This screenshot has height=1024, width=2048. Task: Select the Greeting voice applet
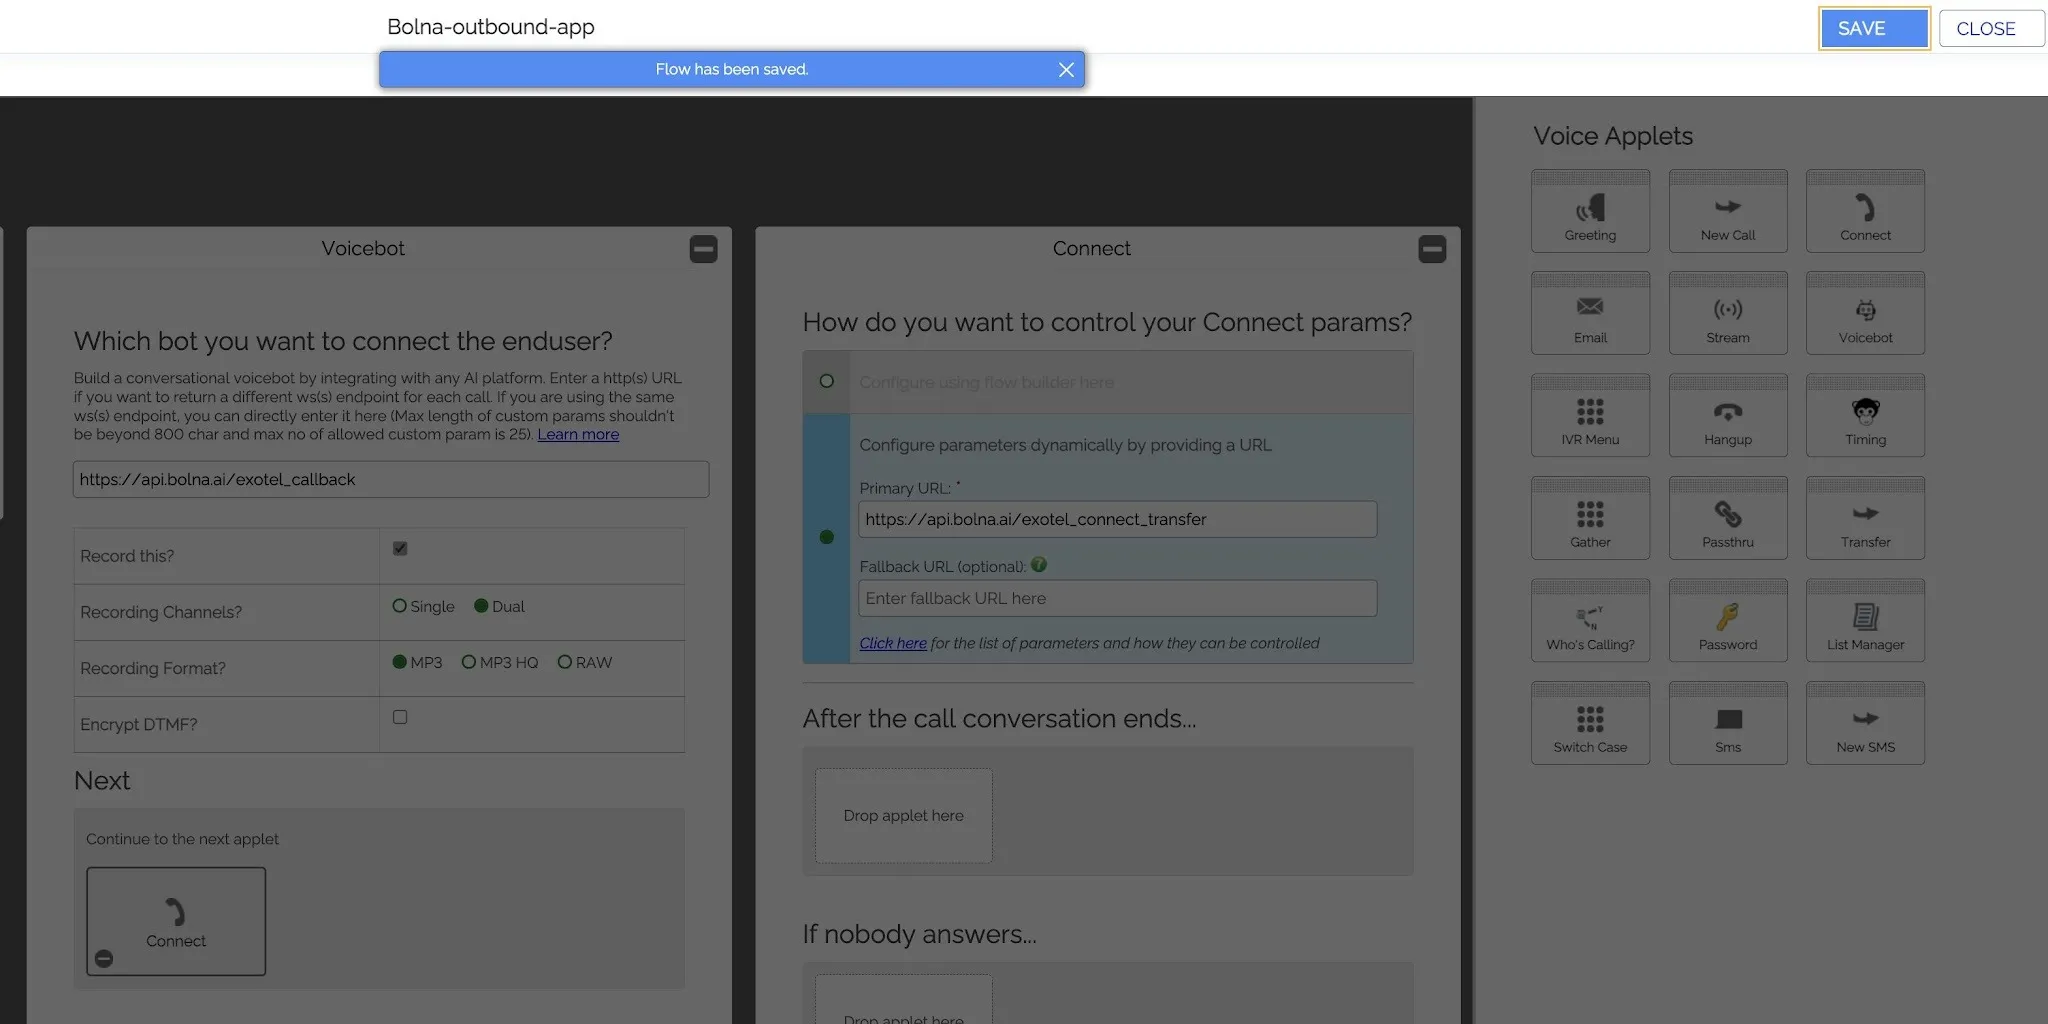(x=1590, y=211)
